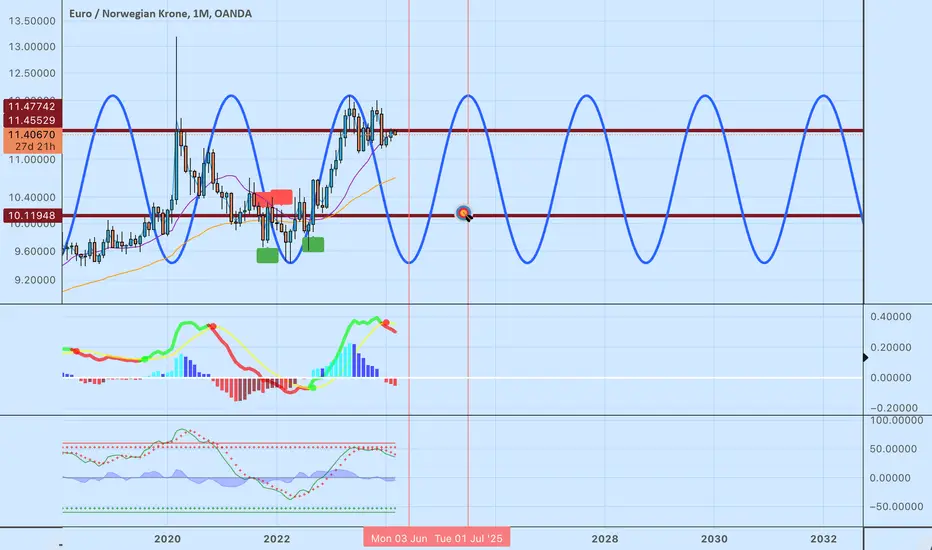Click the 13.00000 price scale value
This screenshot has width=932, height=550.
[x=32, y=47]
